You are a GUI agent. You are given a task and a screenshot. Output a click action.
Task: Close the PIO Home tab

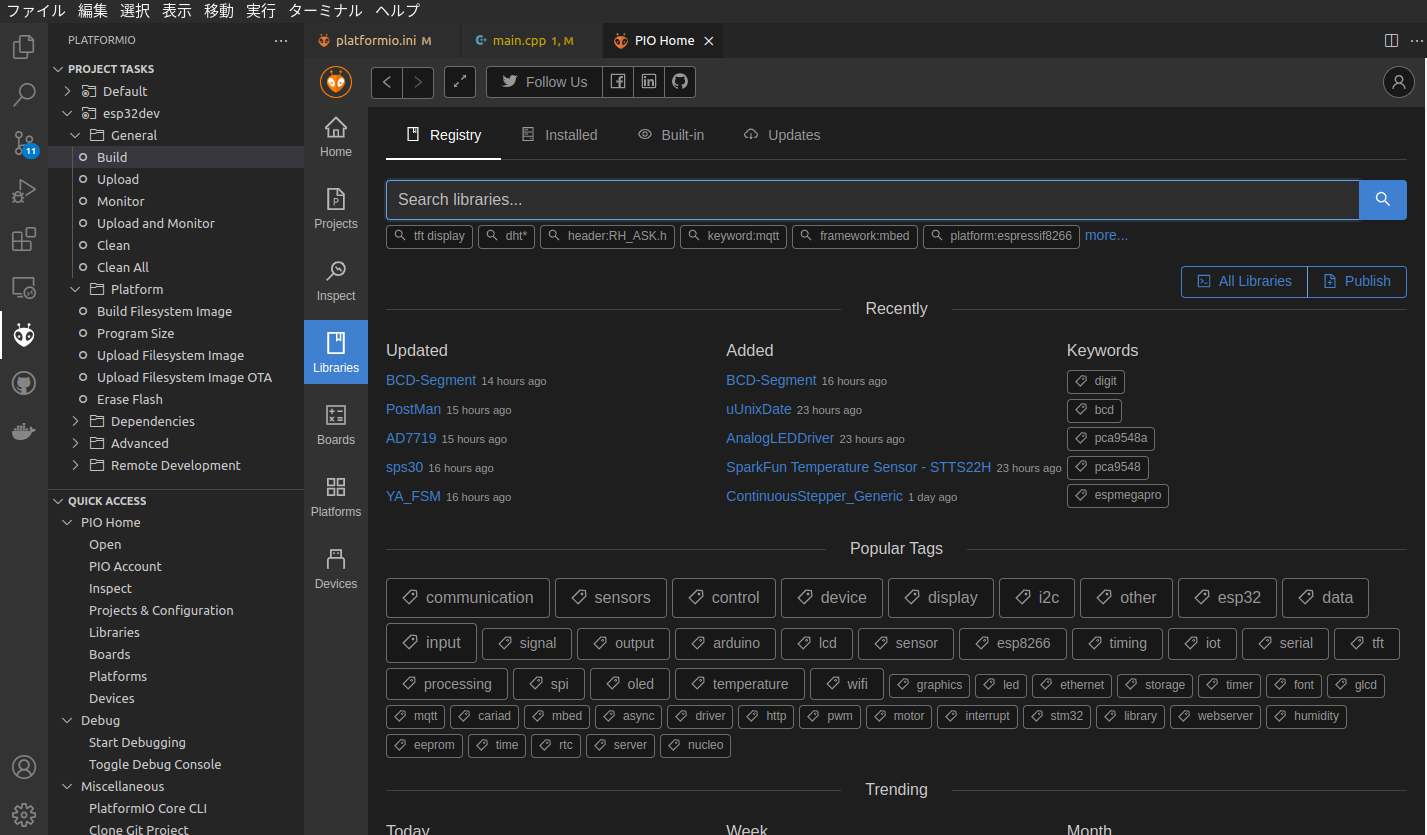[709, 41]
